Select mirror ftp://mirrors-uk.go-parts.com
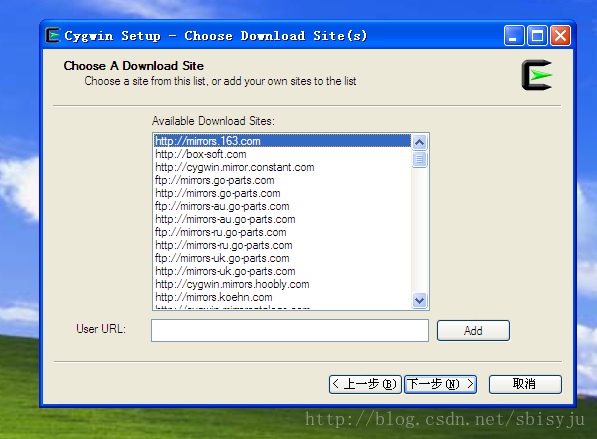Screen dimensions: 597x439 283,258
